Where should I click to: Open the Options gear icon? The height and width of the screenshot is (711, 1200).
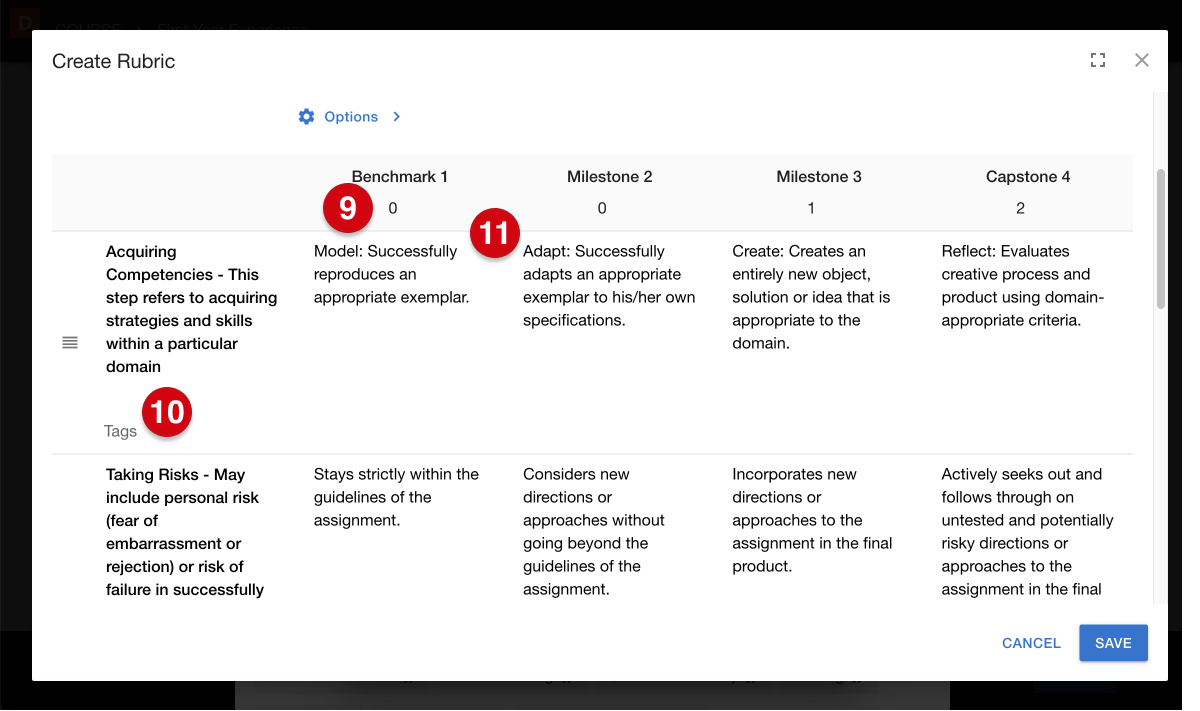point(306,117)
